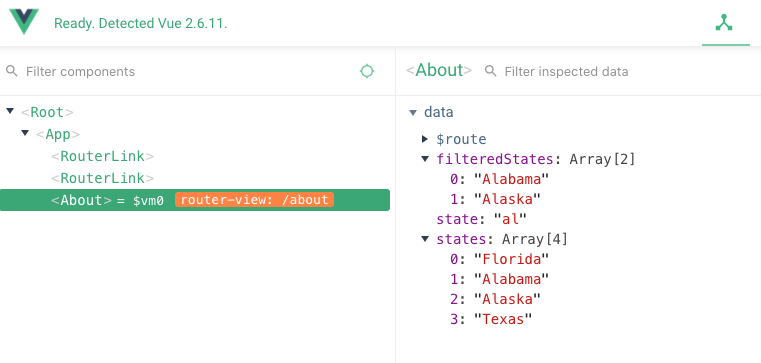Select the first RouterLink component
The image size is (761, 363).
(x=102, y=156)
